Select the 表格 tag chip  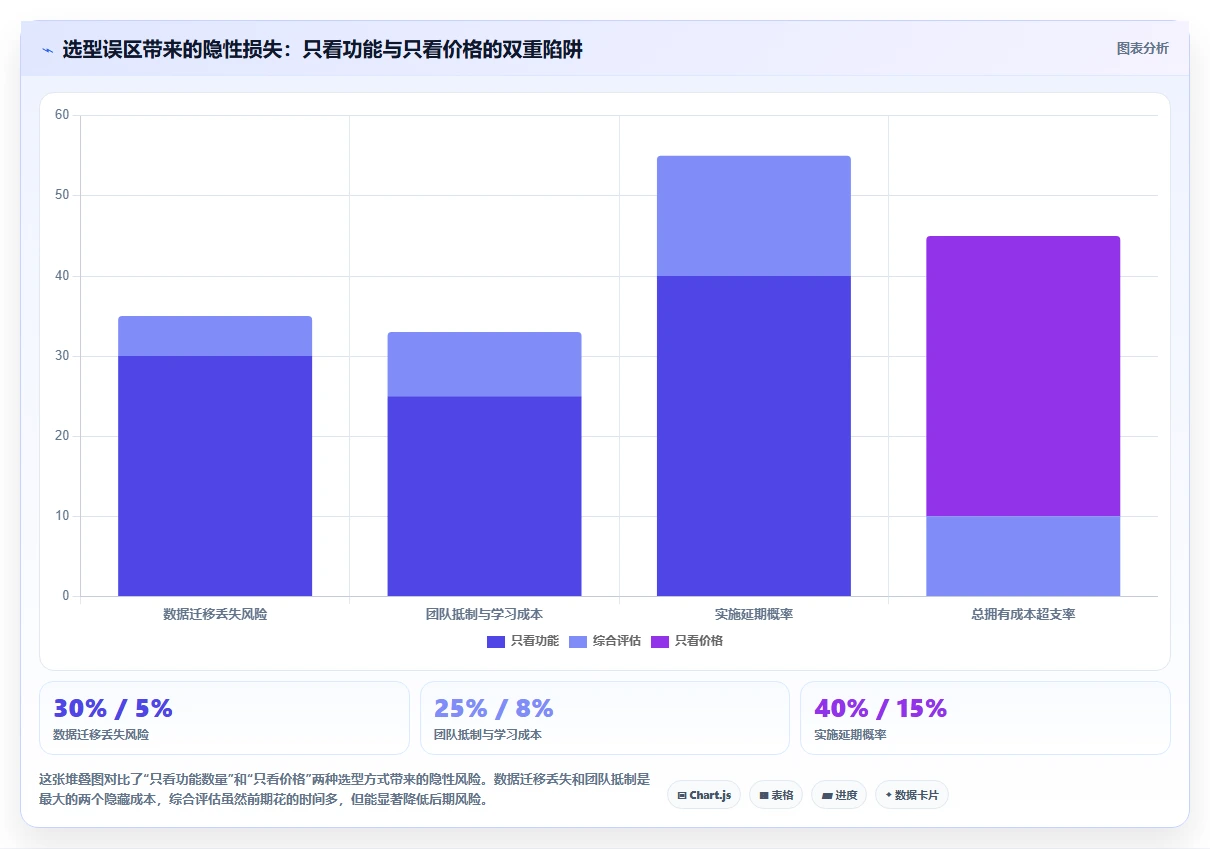click(776, 795)
